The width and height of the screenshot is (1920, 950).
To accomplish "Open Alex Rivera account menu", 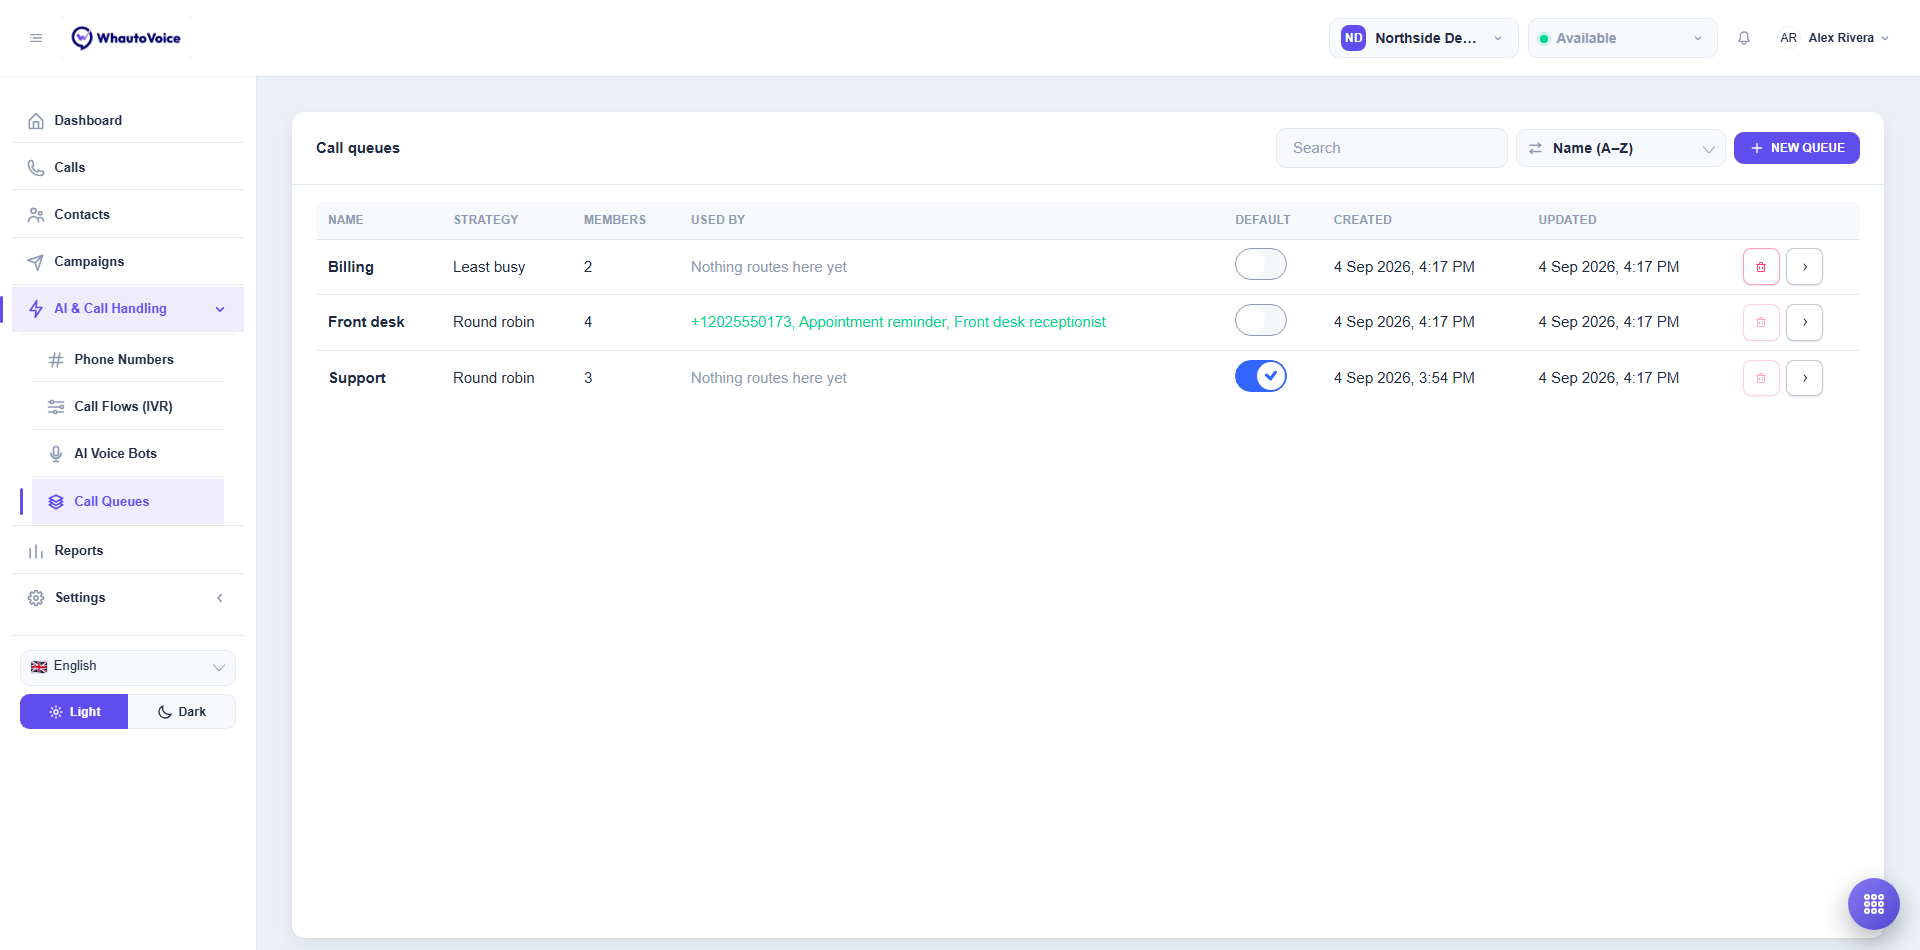I will 1834,38.
